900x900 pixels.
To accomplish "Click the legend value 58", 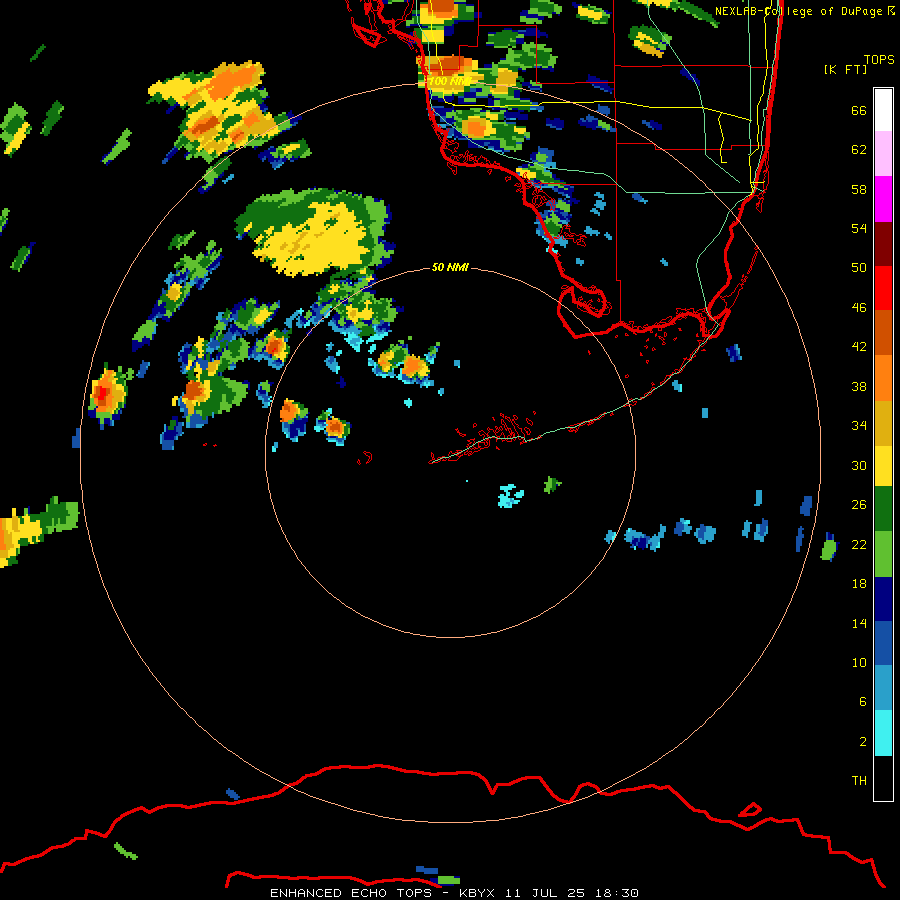I will coord(859,189).
